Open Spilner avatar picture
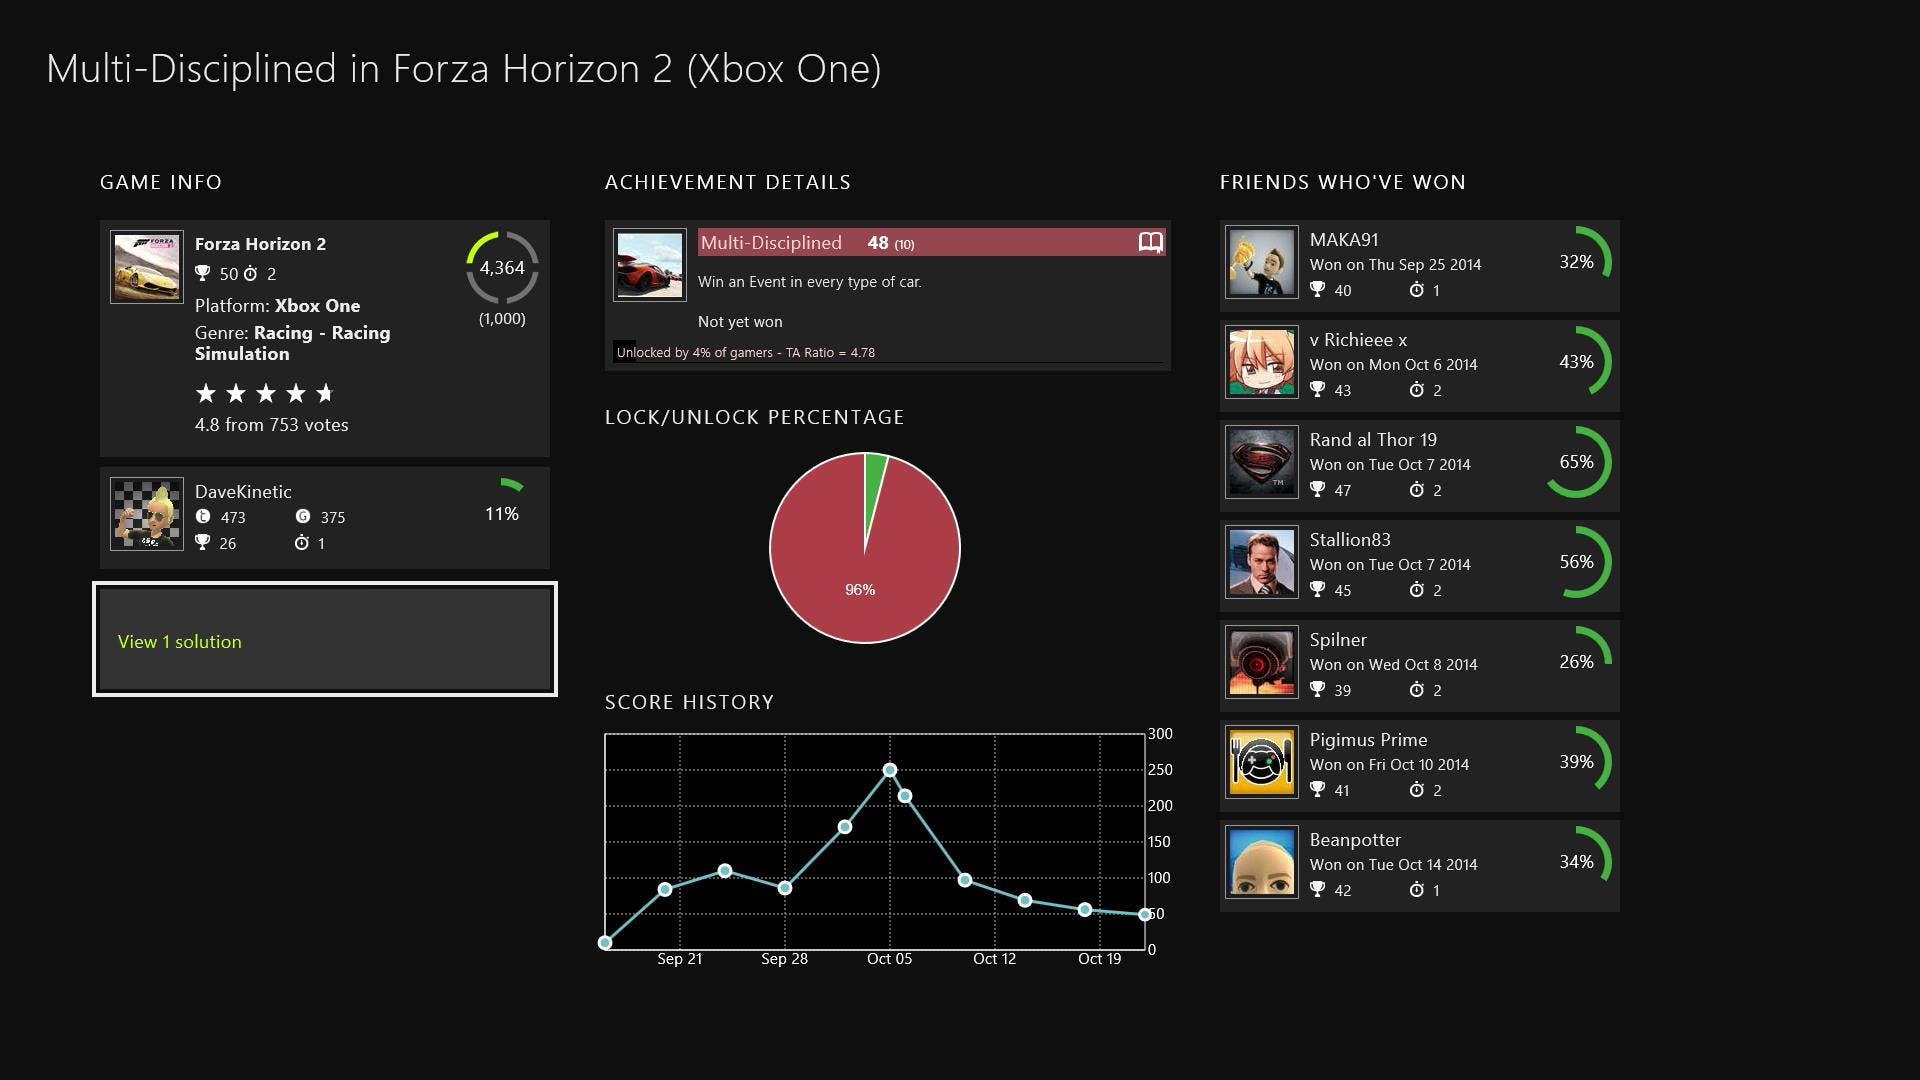The image size is (1920, 1080). pyautogui.click(x=1262, y=662)
